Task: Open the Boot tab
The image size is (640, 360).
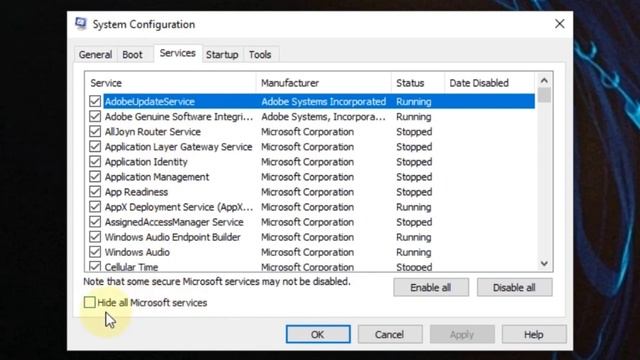Action: pos(132,55)
